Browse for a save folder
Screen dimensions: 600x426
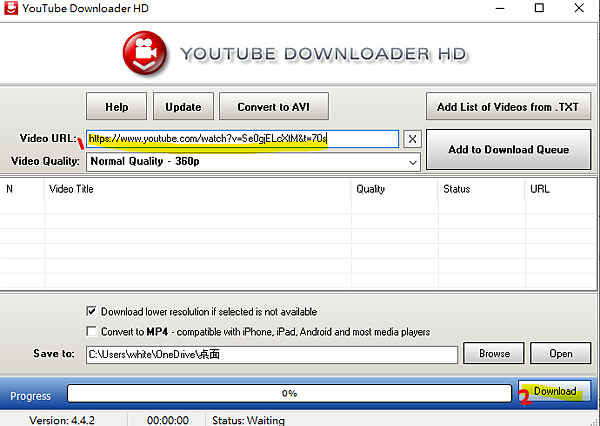click(494, 353)
